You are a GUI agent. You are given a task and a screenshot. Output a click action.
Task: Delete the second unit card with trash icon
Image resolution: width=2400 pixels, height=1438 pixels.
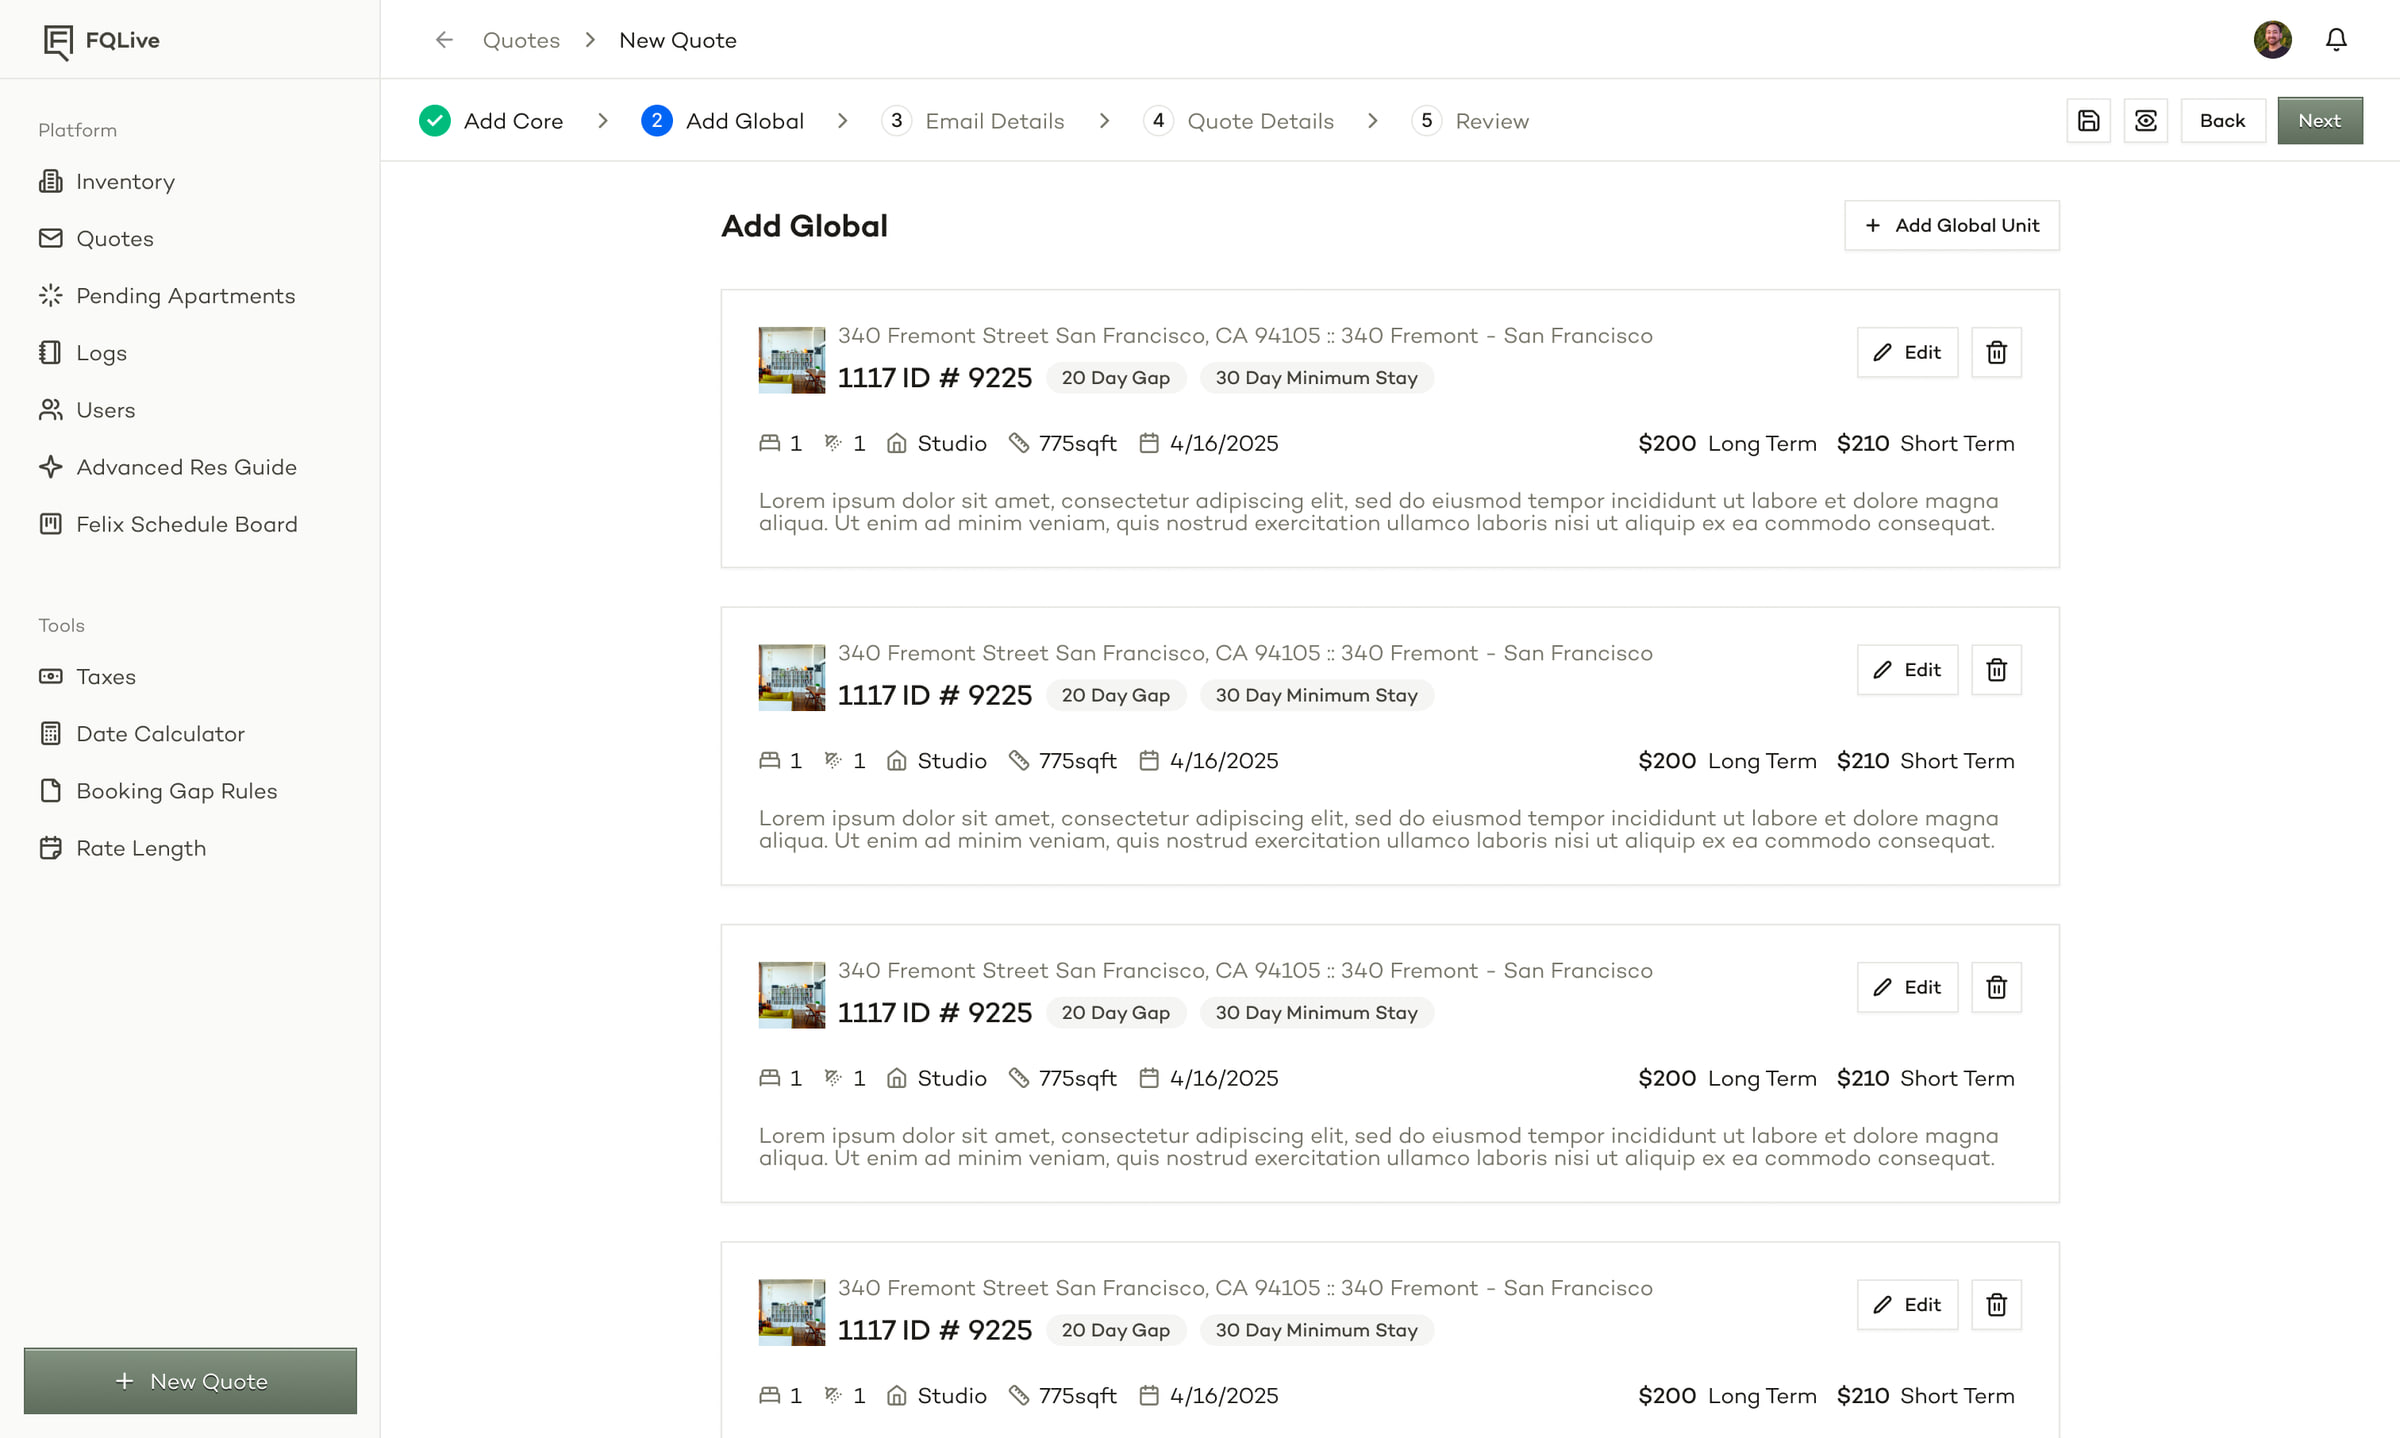click(x=1996, y=670)
